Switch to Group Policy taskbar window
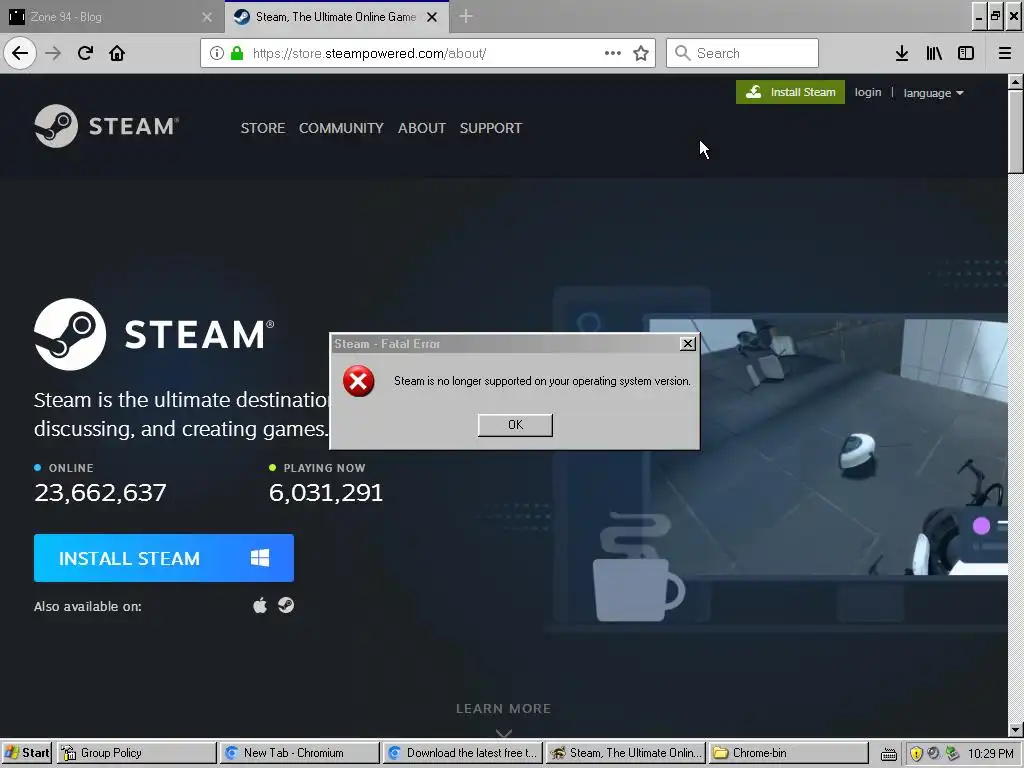Screen dimensions: 1024x768 pyautogui.click(x=136, y=753)
